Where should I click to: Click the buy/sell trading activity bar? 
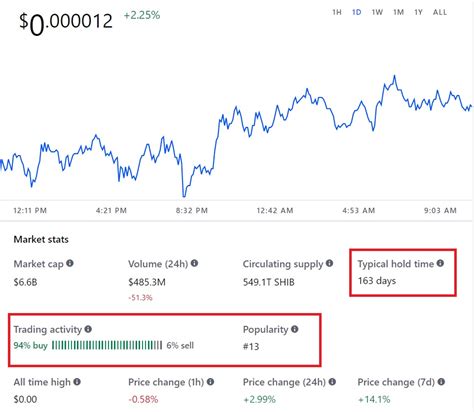[x=107, y=345]
